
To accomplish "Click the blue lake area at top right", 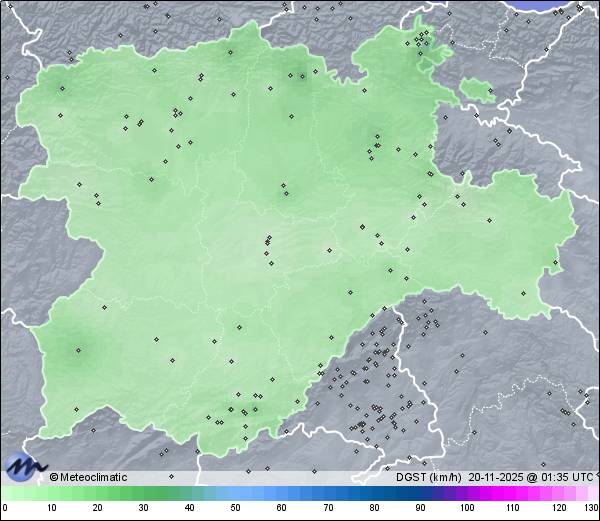I will pyautogui.click(x=546, y=5).
